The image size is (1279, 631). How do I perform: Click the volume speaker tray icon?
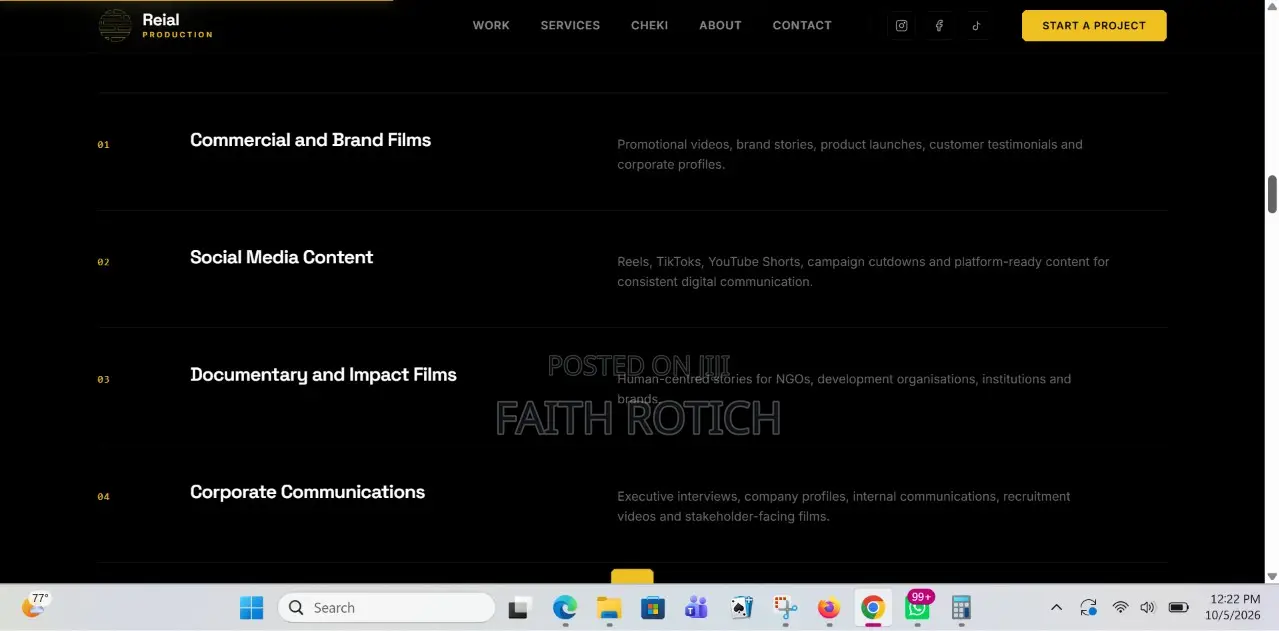[x=1147, y=607]
